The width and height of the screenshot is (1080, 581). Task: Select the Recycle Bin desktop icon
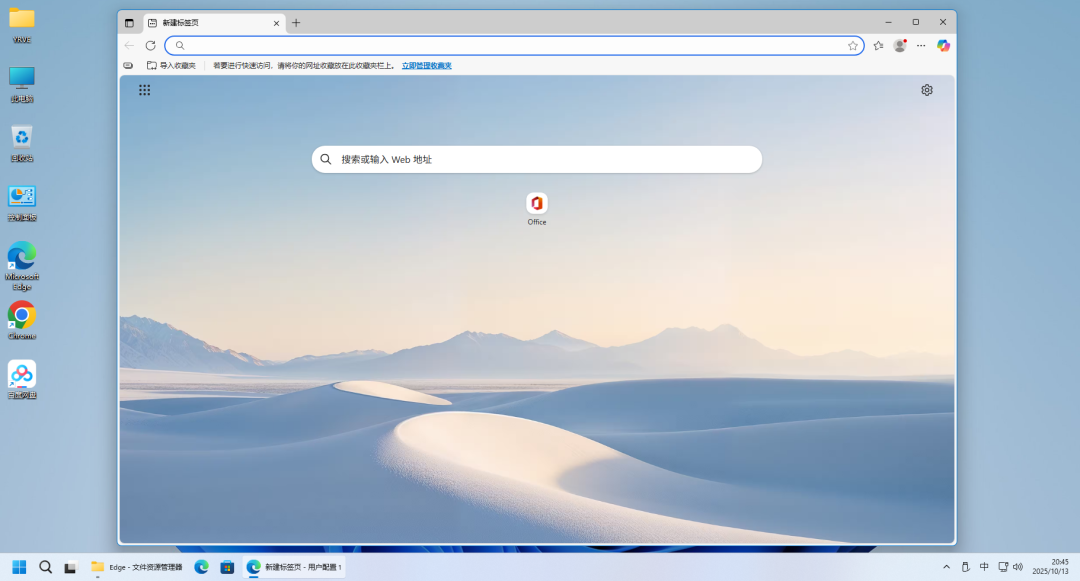pyautogui.click(x=22, y=144)
